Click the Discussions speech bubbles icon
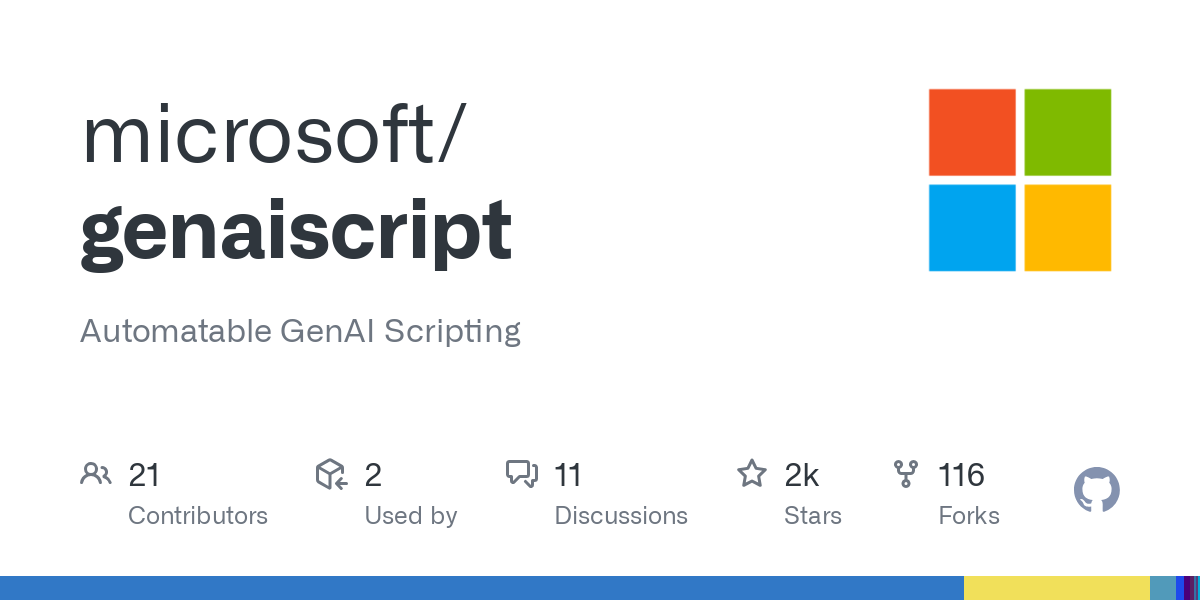This screenshot has height=600, width=1200. (x=522, y=474)
